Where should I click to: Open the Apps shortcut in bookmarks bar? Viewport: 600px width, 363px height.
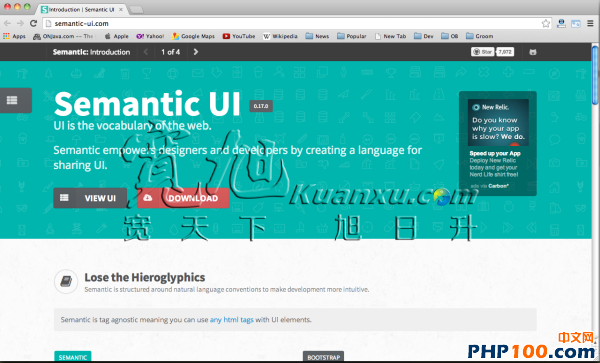14,36
